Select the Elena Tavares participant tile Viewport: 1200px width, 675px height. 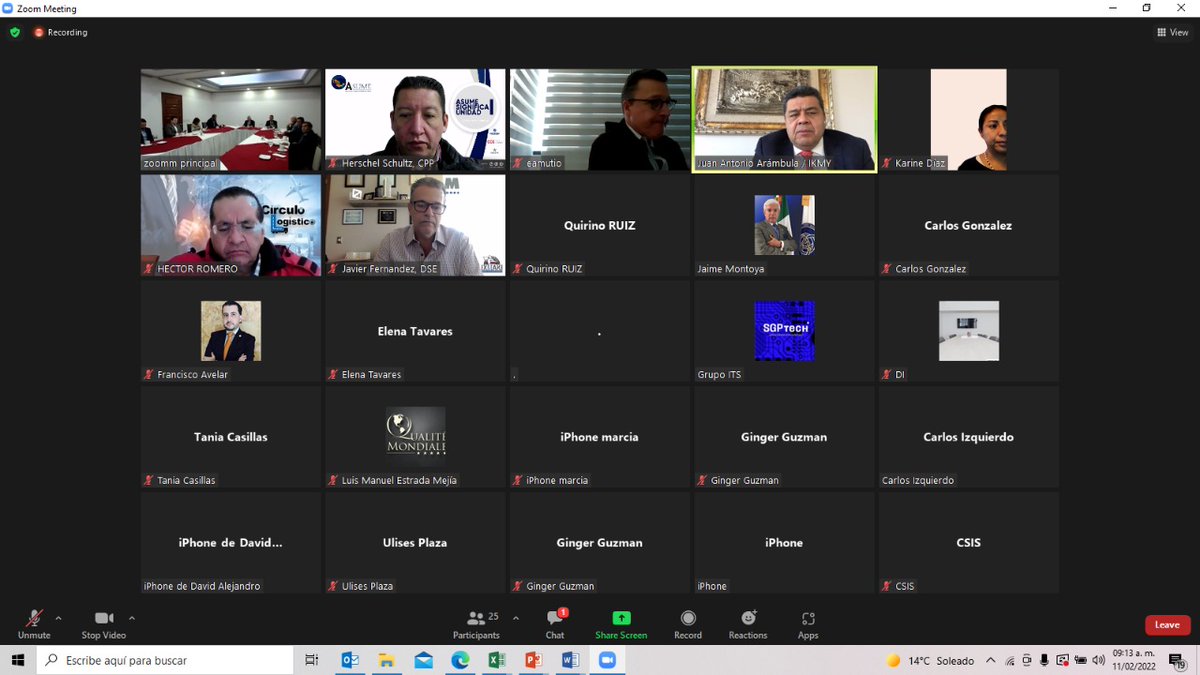415,331
